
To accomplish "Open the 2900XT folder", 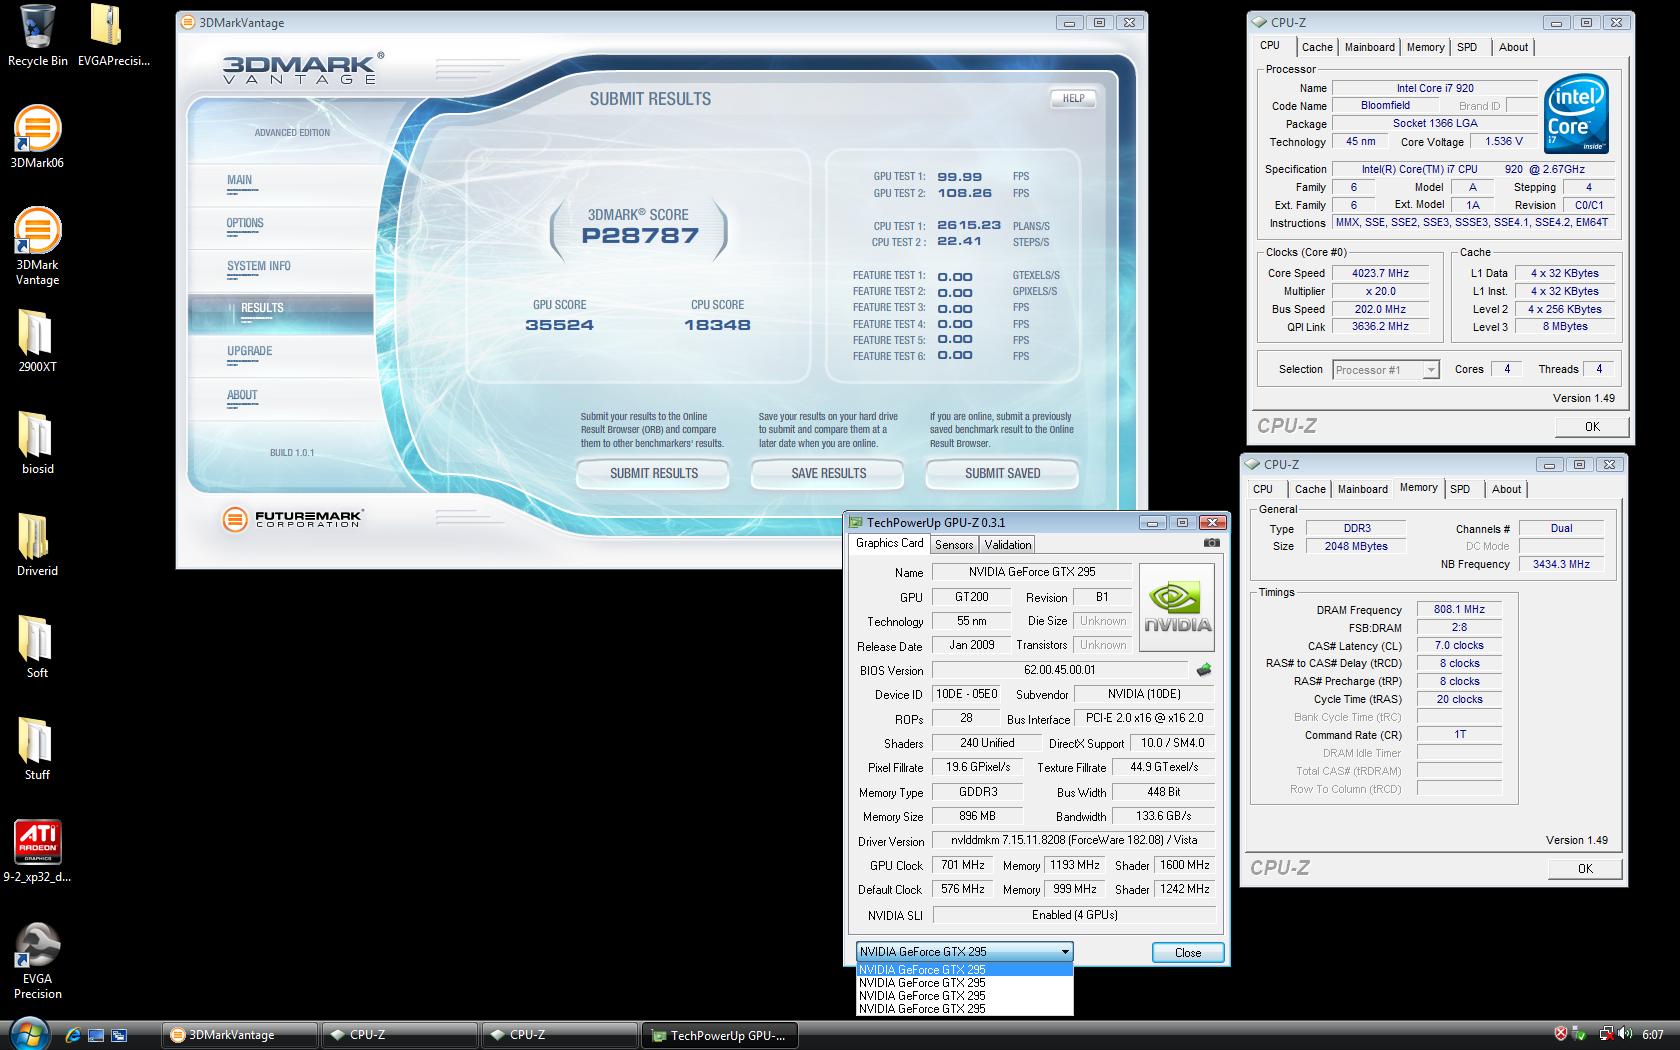I will coord(37,341).
